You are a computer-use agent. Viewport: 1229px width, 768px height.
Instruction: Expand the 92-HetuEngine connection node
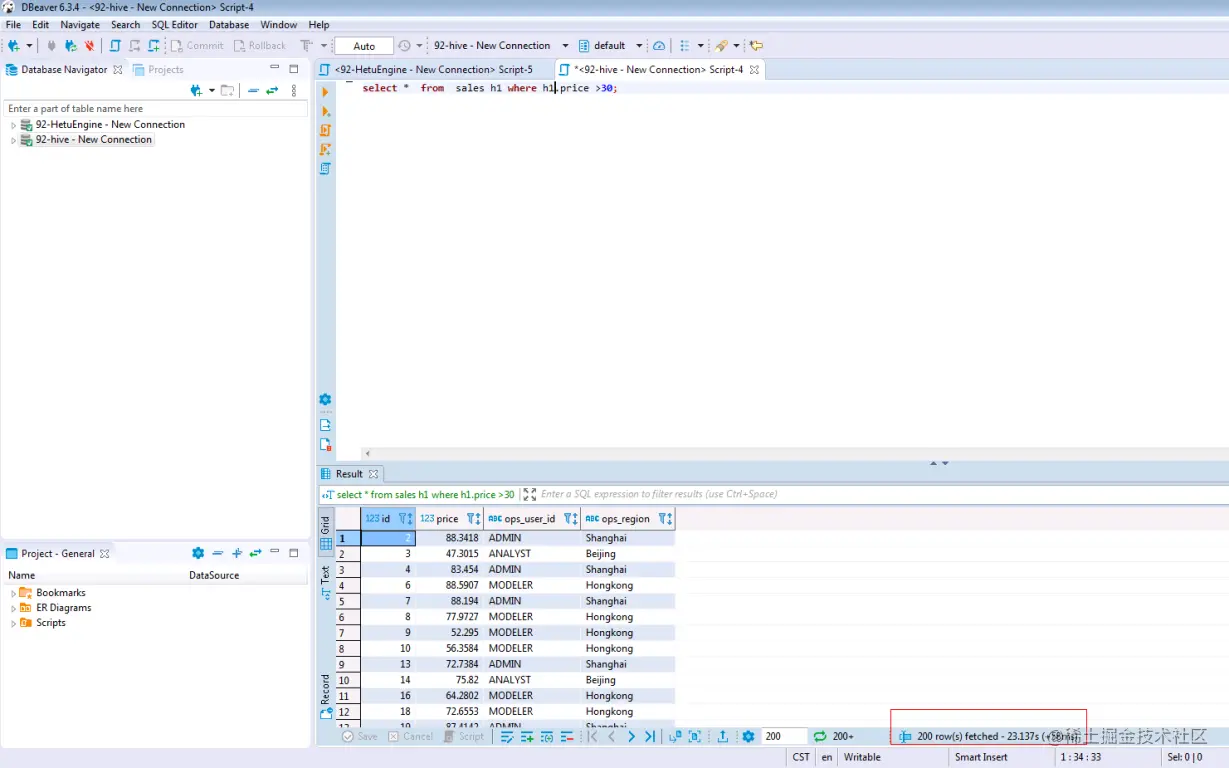[x=14, y=125]
